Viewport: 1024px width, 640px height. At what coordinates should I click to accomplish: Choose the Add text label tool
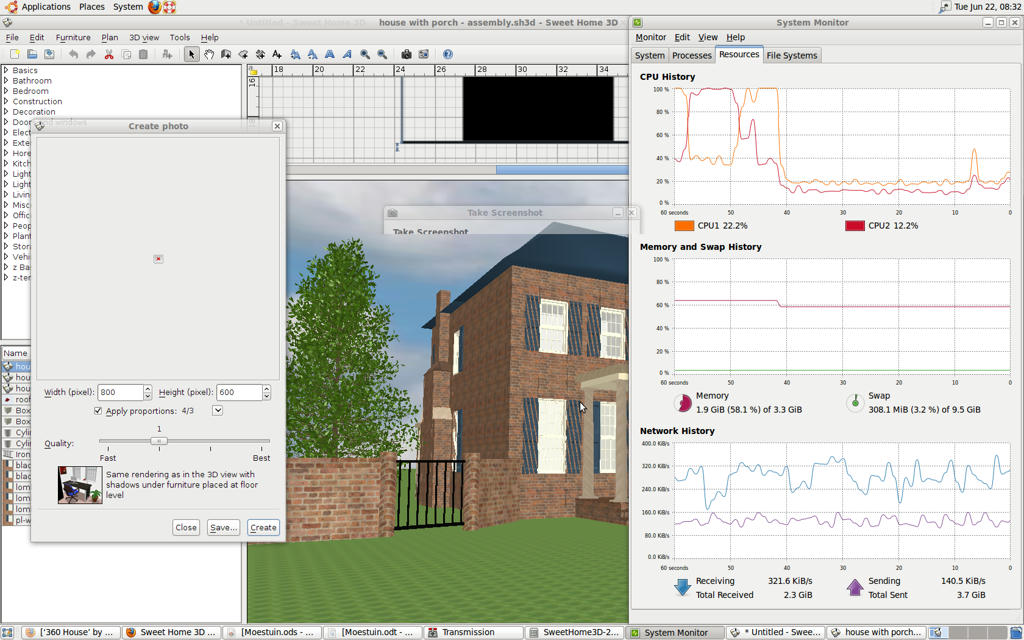point(277,54)
